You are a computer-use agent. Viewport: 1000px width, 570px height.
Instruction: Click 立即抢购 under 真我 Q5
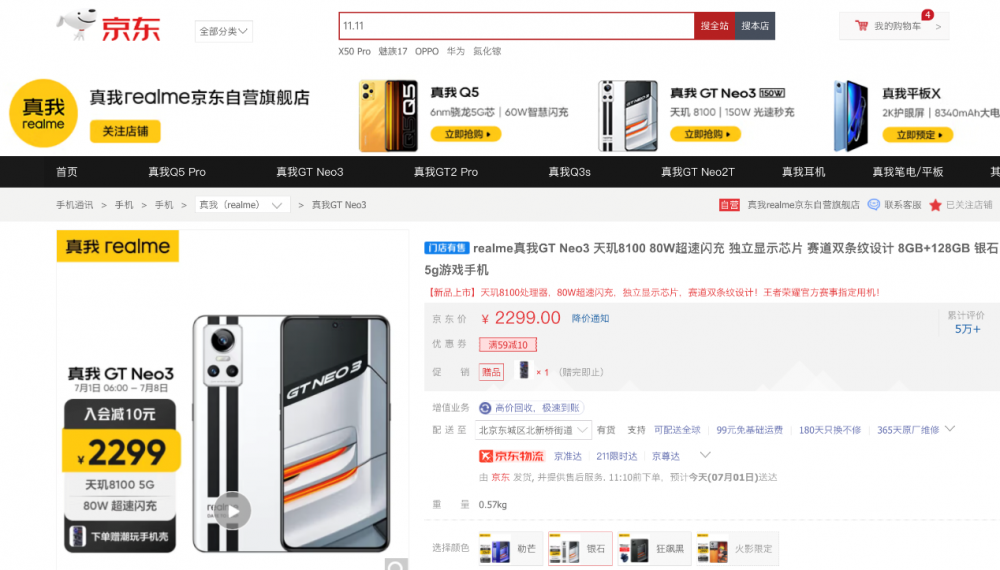[466, 134]
